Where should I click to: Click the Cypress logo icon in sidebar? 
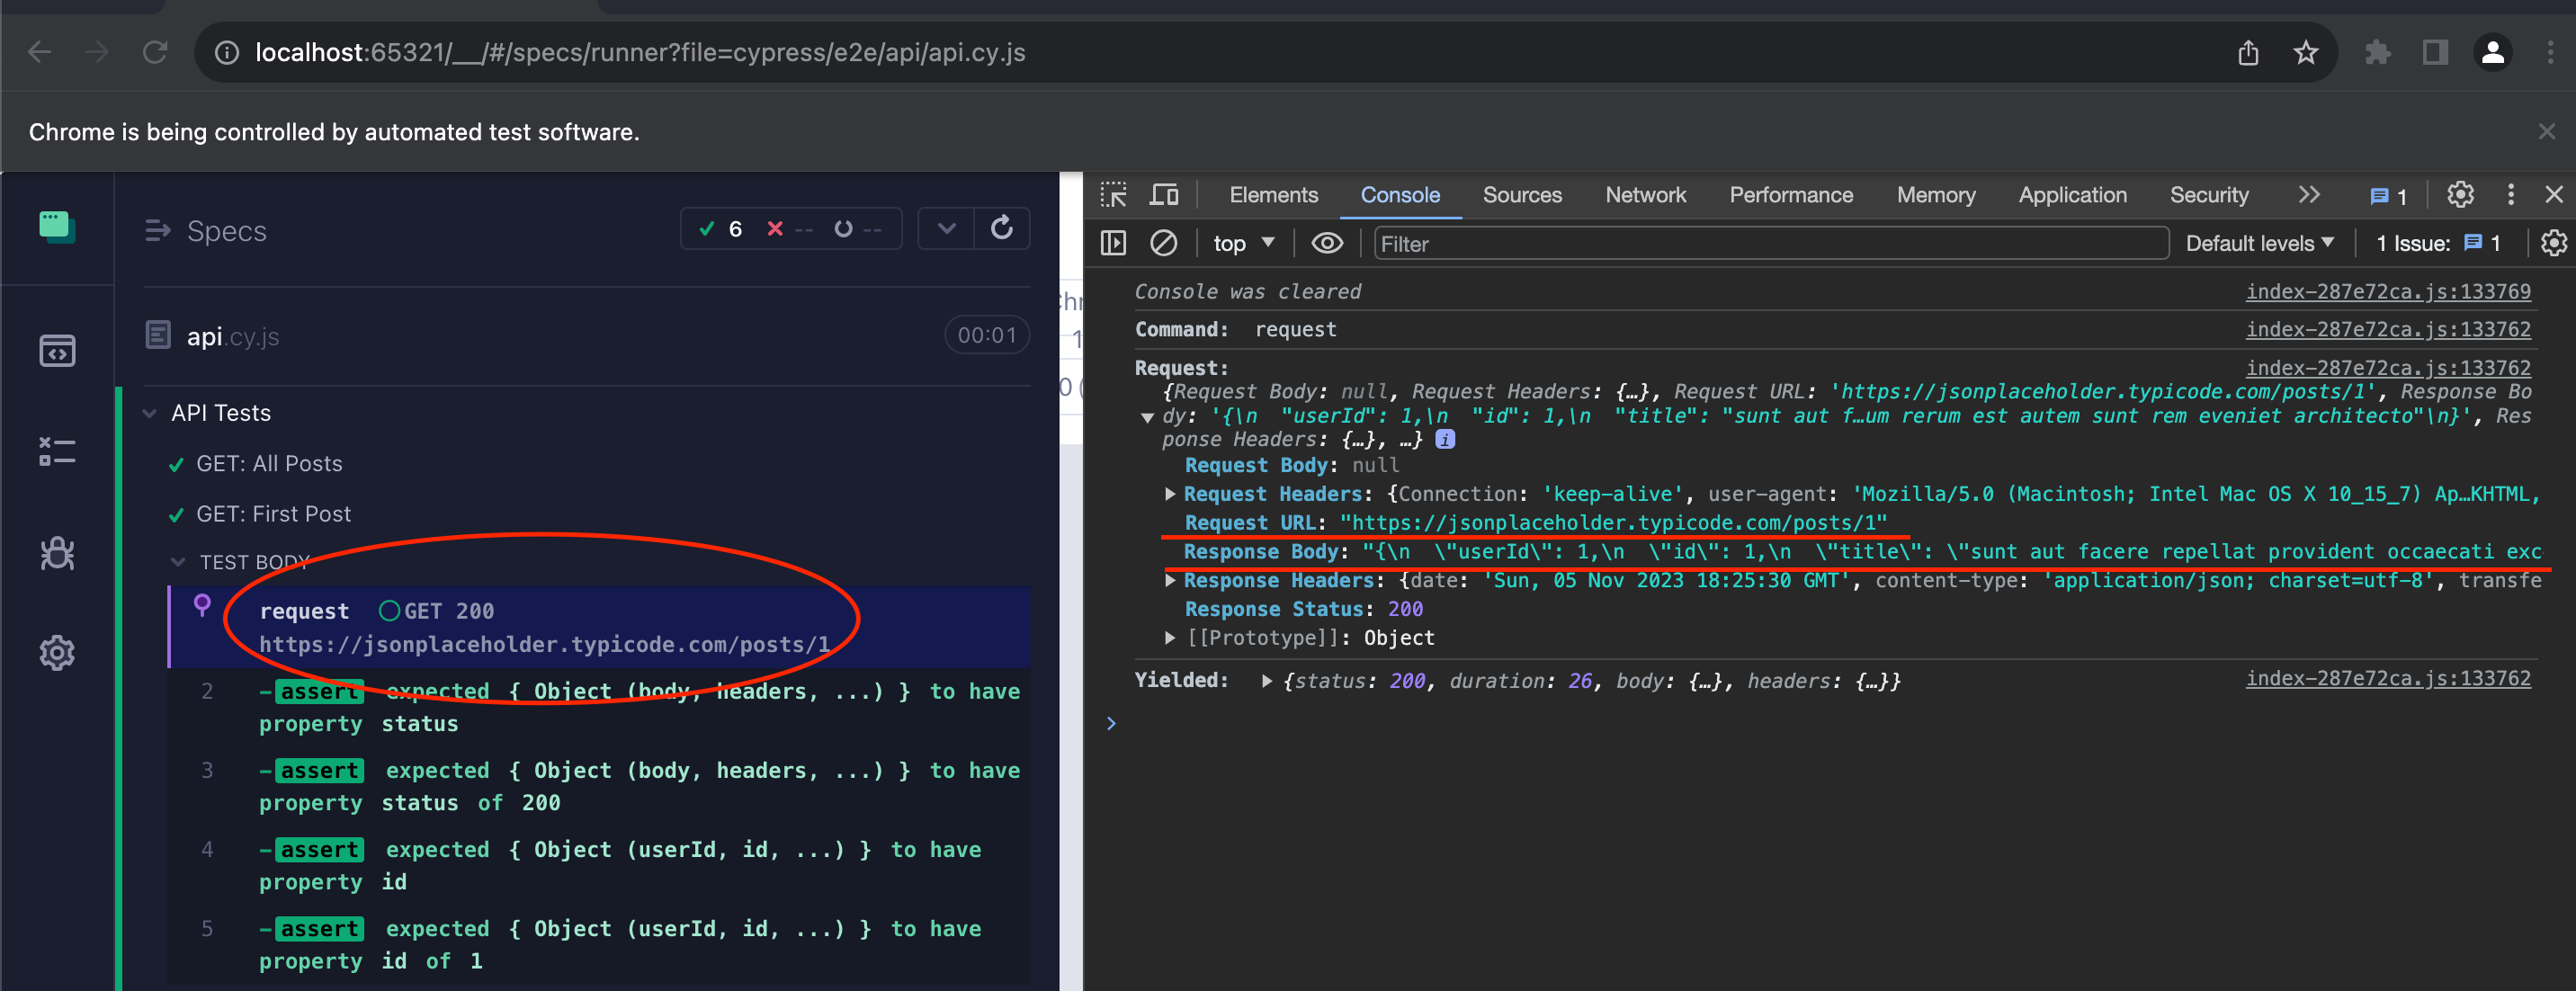[57, 227]
